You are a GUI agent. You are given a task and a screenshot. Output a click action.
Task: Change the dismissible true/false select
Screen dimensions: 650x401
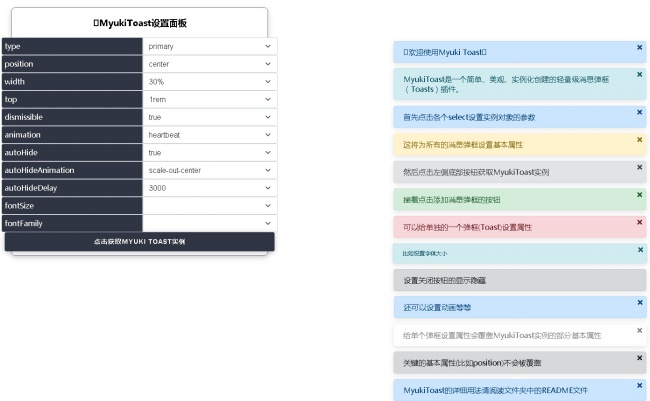pos(209,117)
